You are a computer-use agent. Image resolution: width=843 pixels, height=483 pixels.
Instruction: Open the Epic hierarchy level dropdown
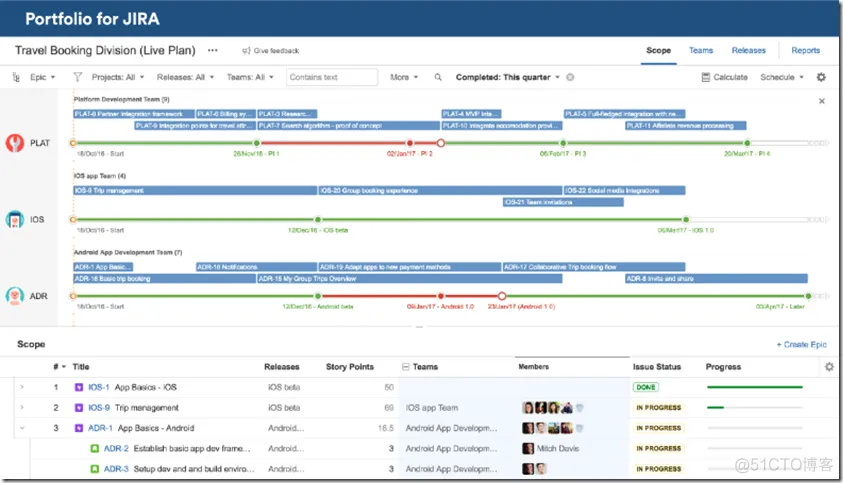click(x=42, y=77)
